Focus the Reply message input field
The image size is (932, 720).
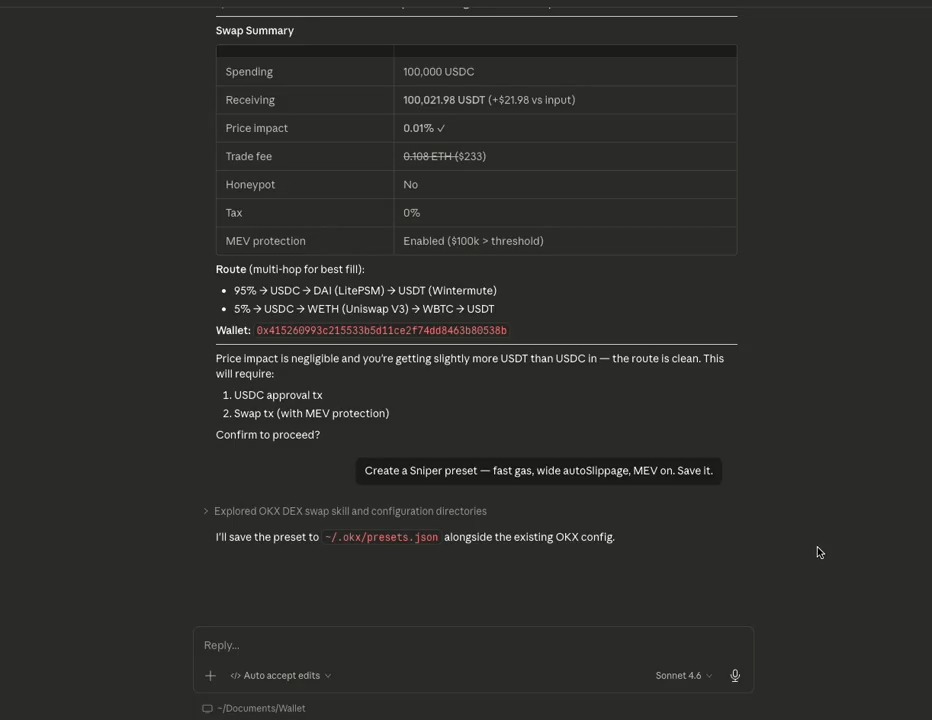[473, 645]
